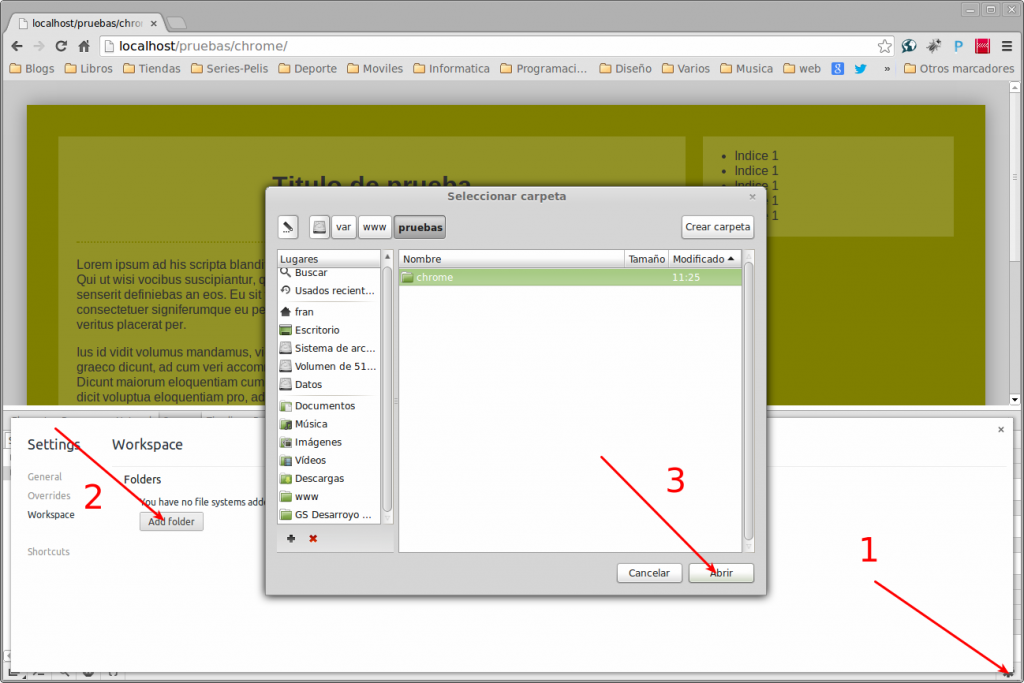Open the Twitter bookmark
The image size is (1024, 683).
[x=861, y=68]
